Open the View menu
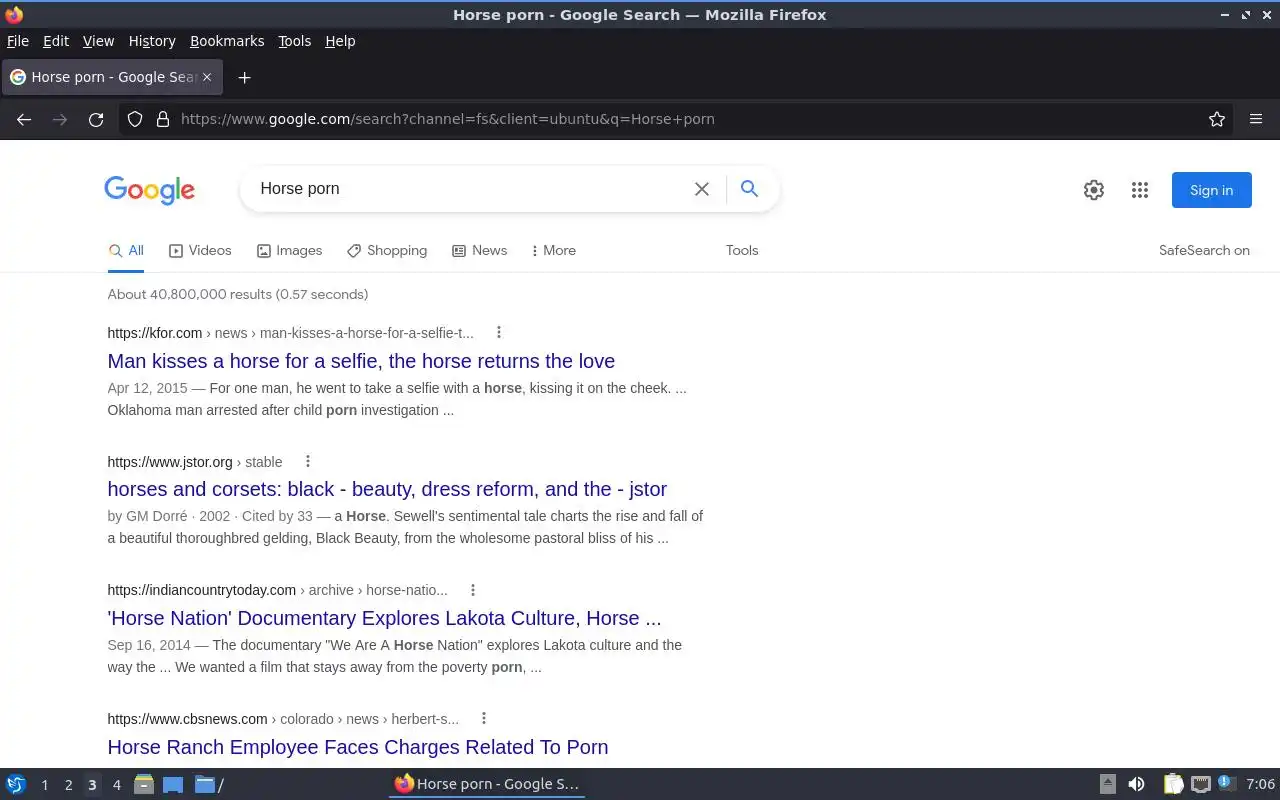 click(x=98, y=41)
